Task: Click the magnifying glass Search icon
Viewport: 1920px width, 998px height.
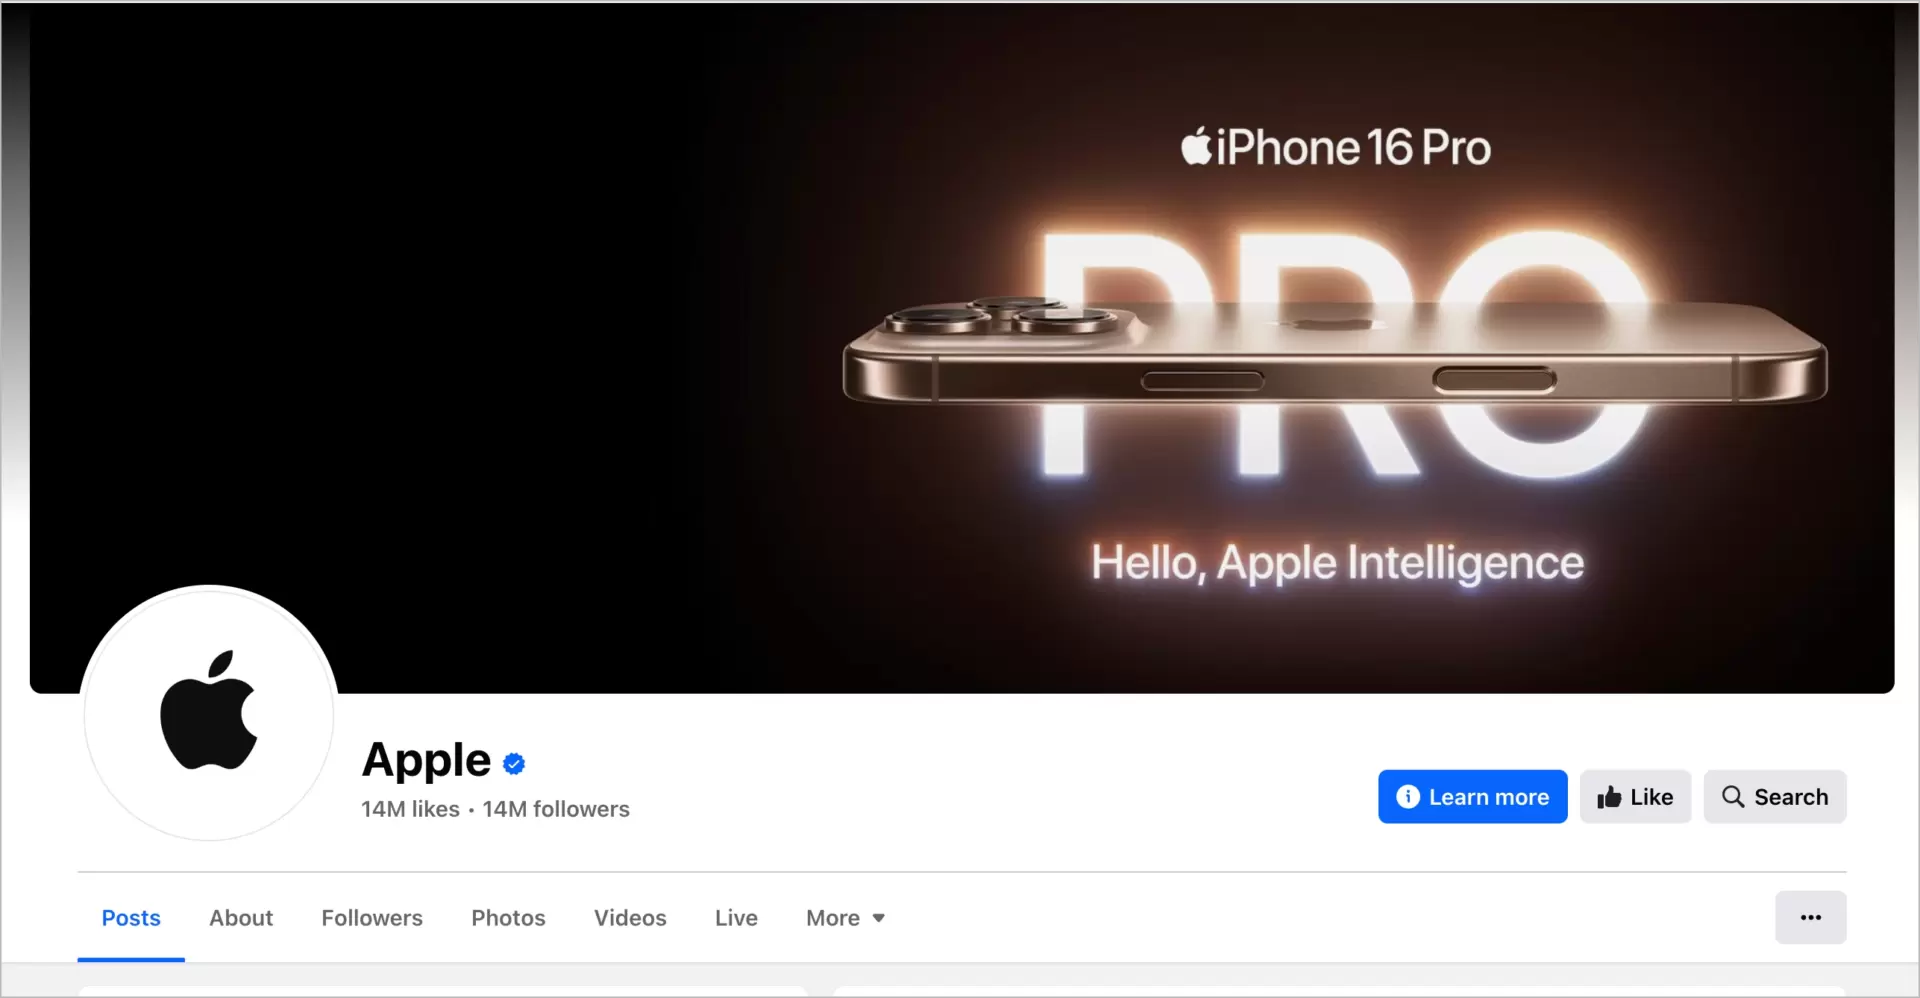Action: click(x=1733, y=797)
